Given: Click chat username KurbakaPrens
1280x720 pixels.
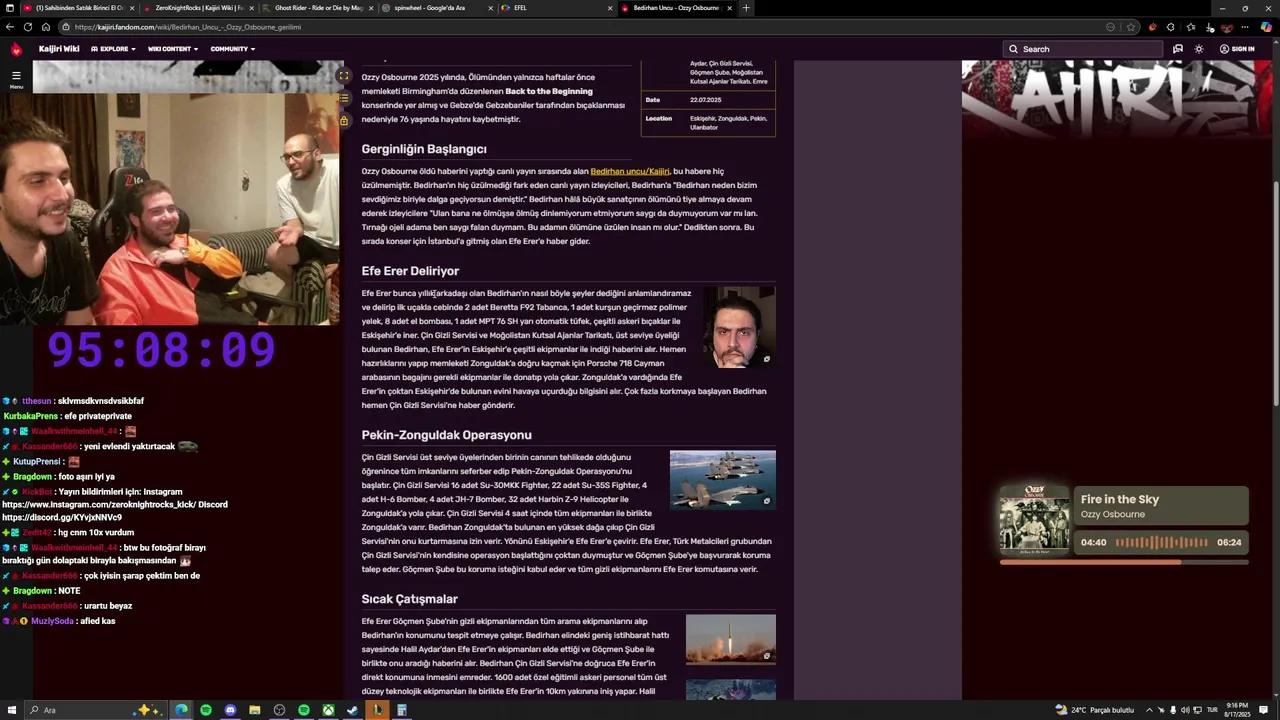Looking at the screenshot, I should coord(31,416).
